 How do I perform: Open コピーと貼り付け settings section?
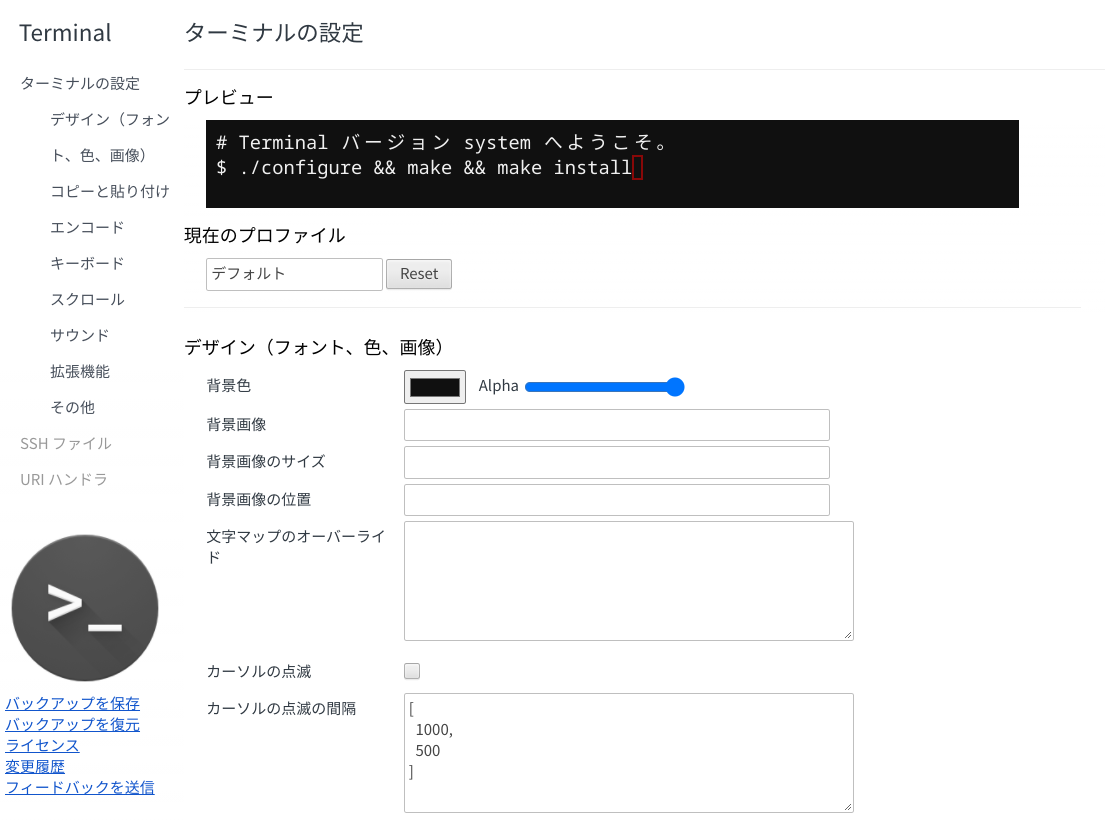point(110,191)
